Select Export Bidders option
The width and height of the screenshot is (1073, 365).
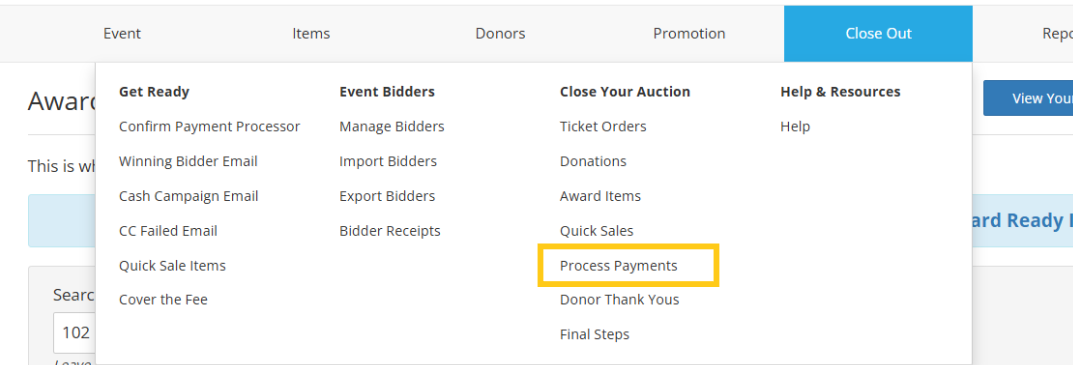click(x=387, y=197)
